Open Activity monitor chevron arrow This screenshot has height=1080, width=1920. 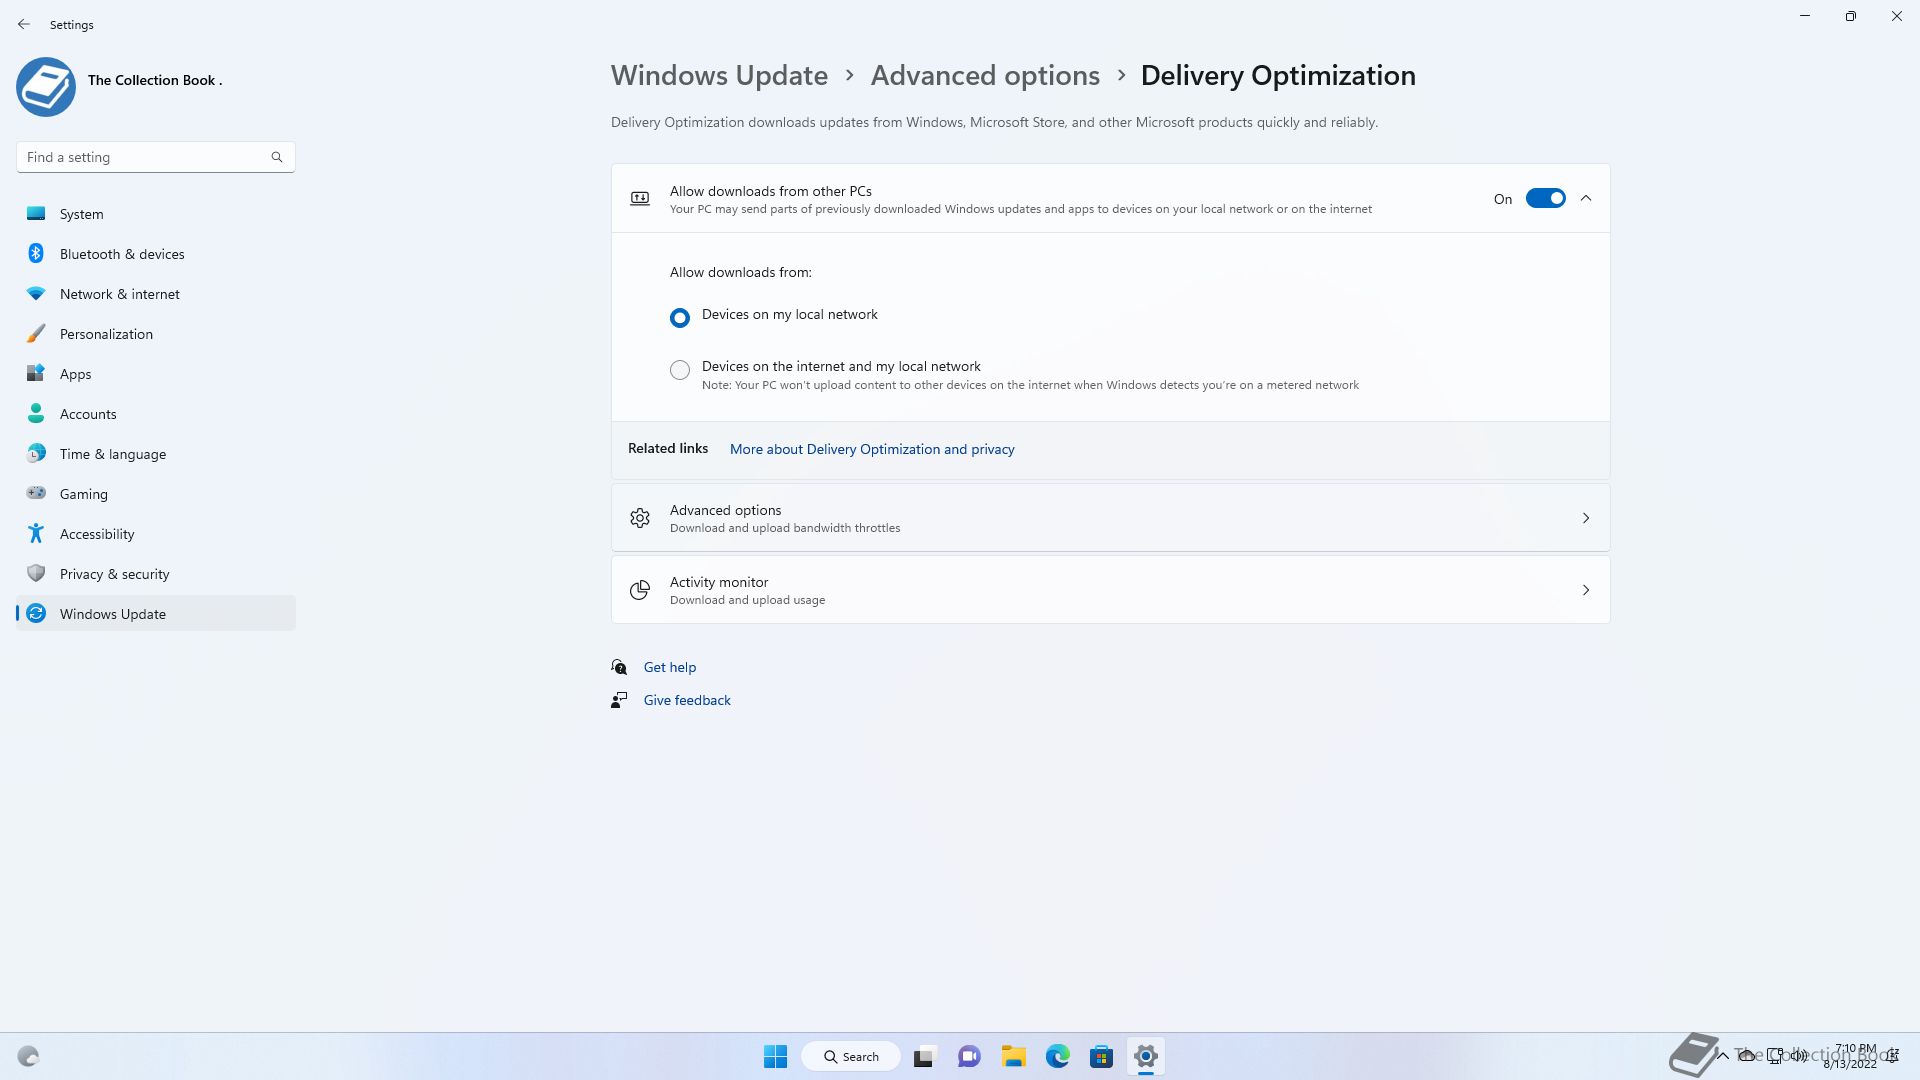point(1586,590)
